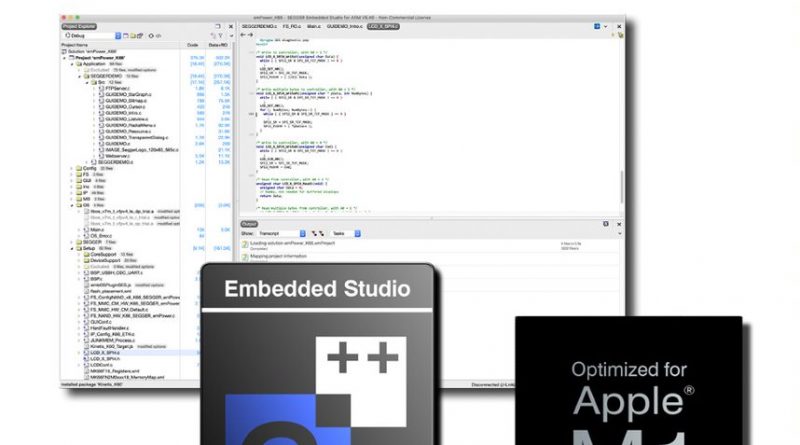Click the first arrow icon after Transcript dropdown

click(x=314, y=234)
